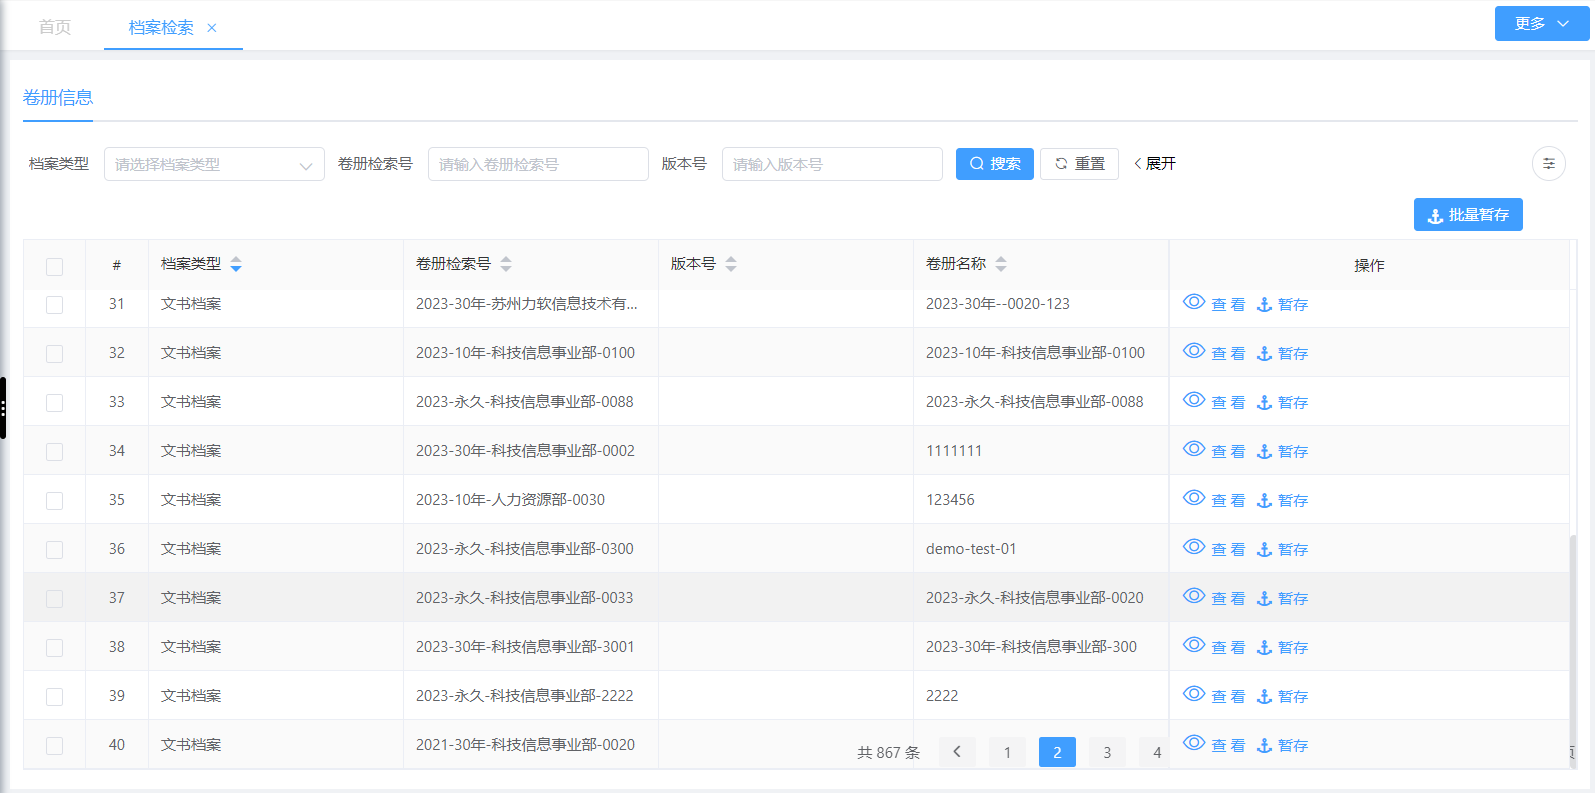Click cell 2023-10年-人力资源部-0030
1595x793 pixels.
coord(510,500)
